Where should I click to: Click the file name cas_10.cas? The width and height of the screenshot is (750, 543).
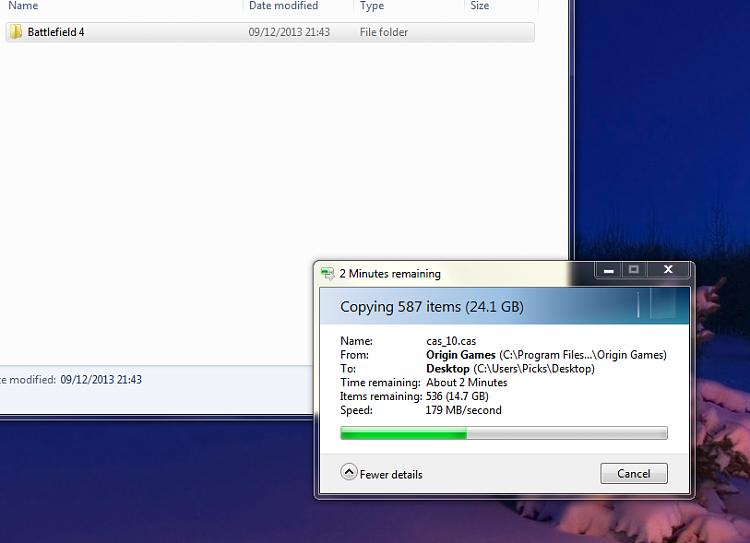(451, 341)
